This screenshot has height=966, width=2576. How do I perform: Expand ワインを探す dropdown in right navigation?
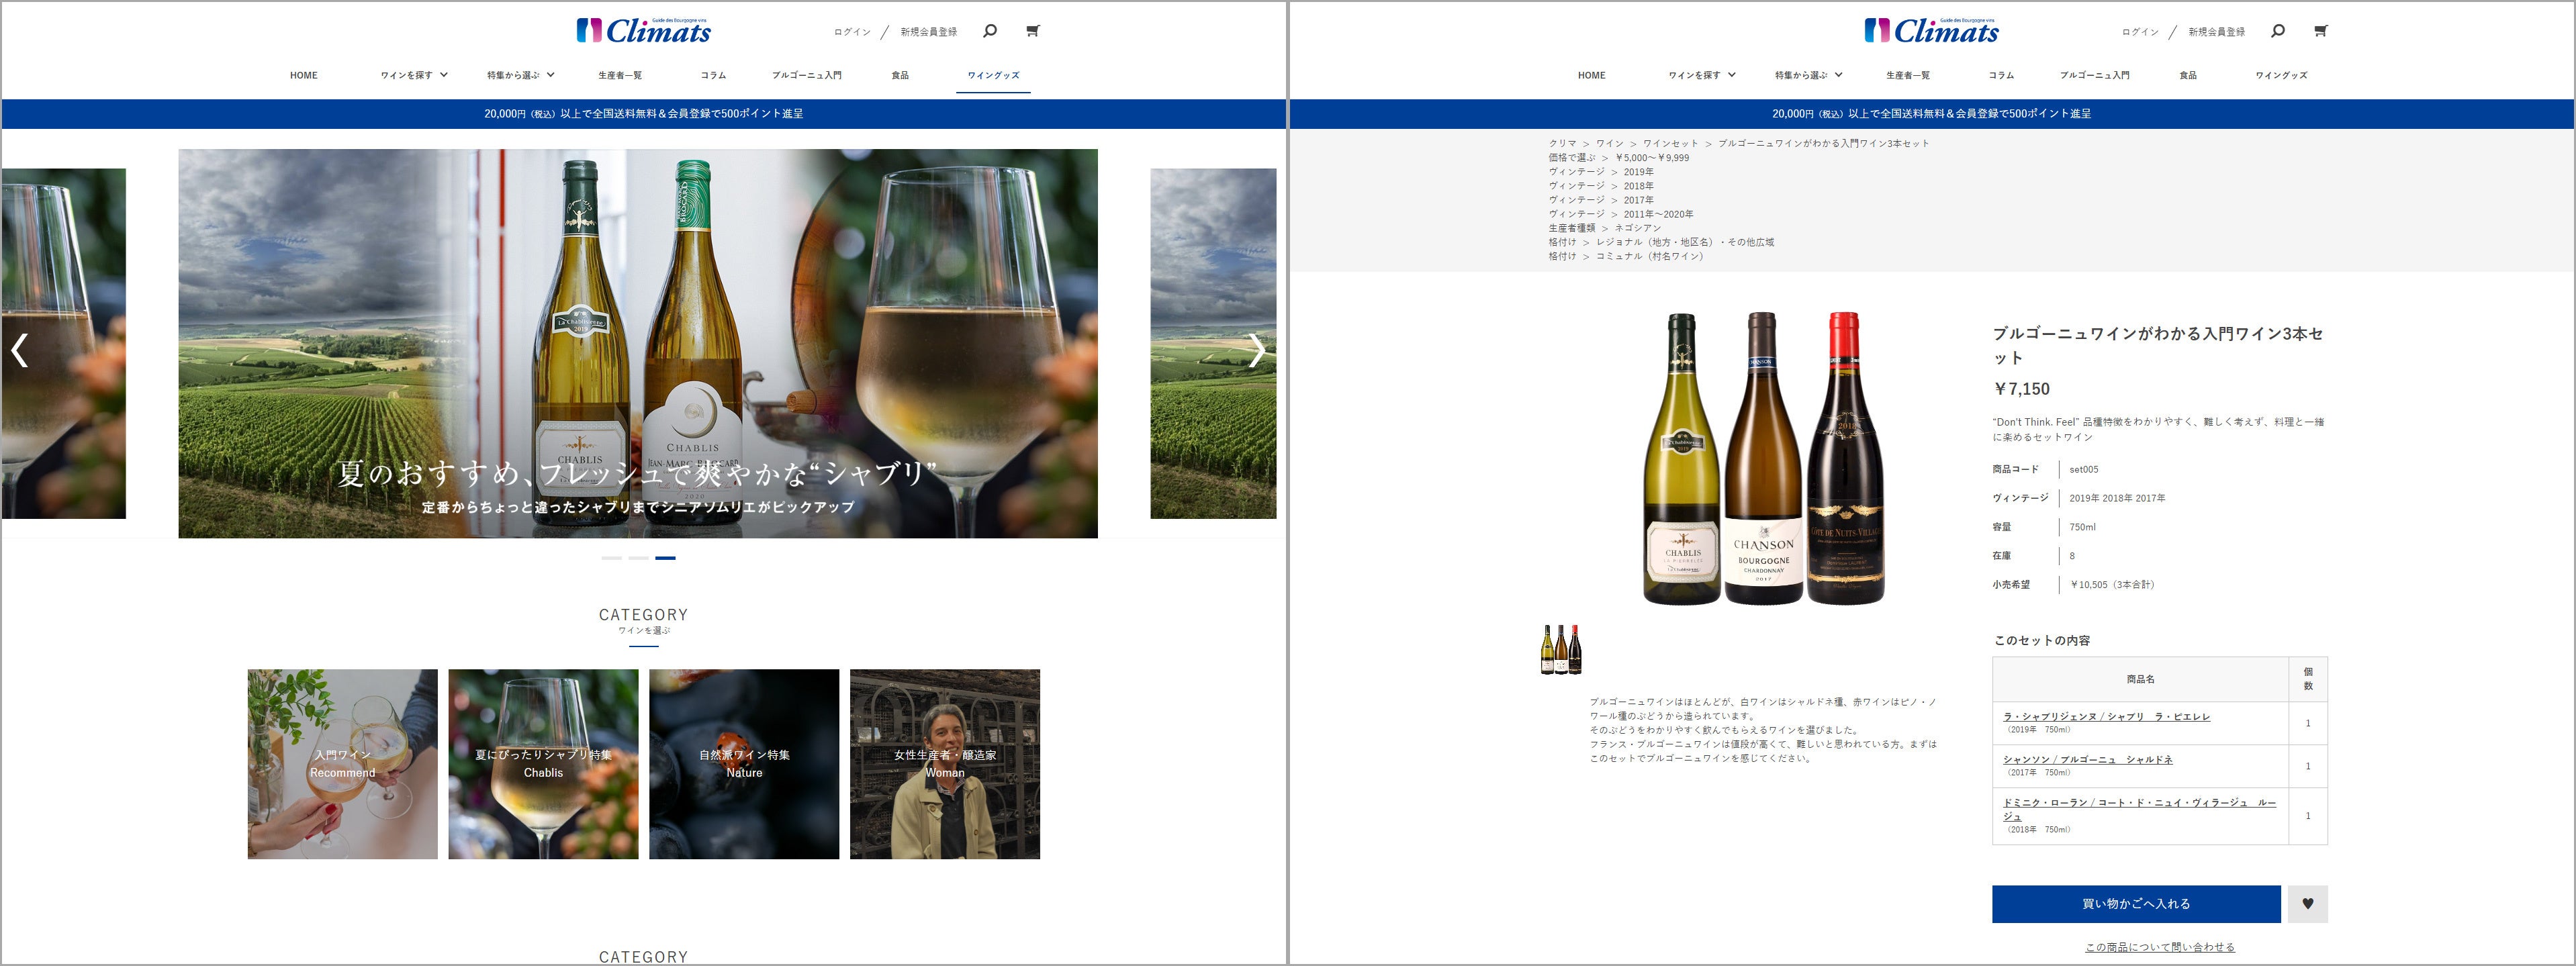(1702, 75)
